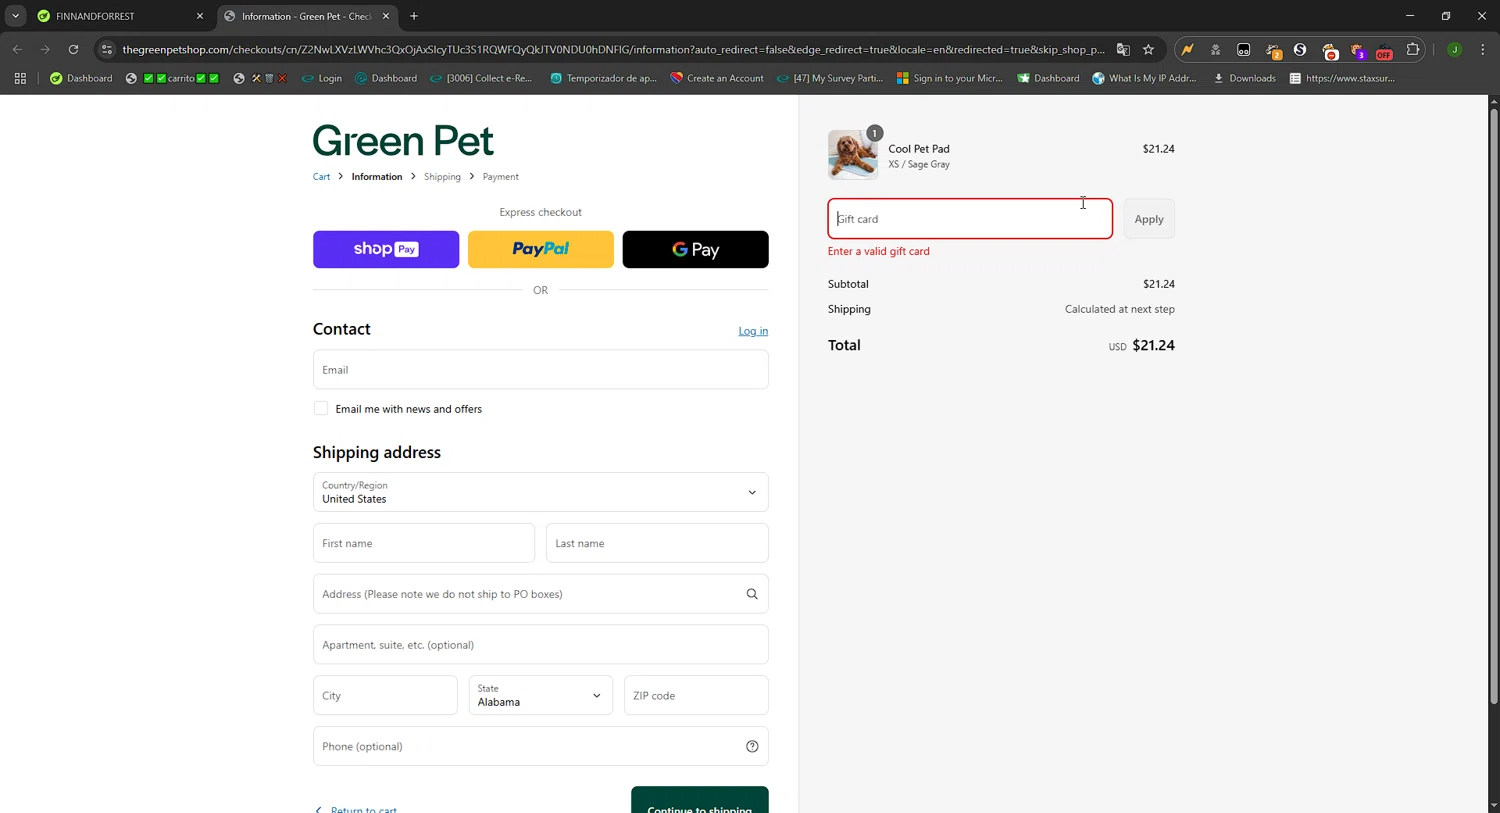Screen dimensions: 1500x813
Task: Expand the Country/Region dropdown
Action: [540, 492]
